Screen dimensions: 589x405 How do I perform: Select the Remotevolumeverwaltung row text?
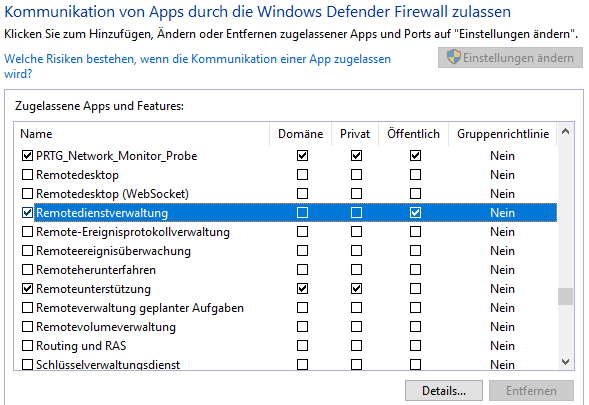(106, 327)
